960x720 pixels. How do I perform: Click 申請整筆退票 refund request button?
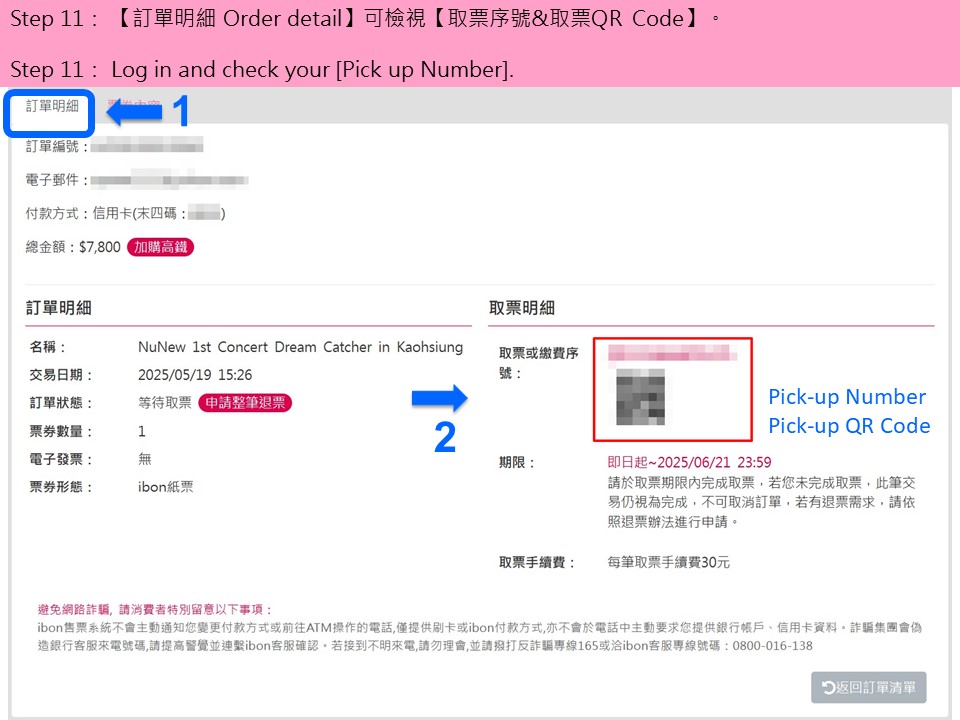pyautogui.click(x=245, y=402)
